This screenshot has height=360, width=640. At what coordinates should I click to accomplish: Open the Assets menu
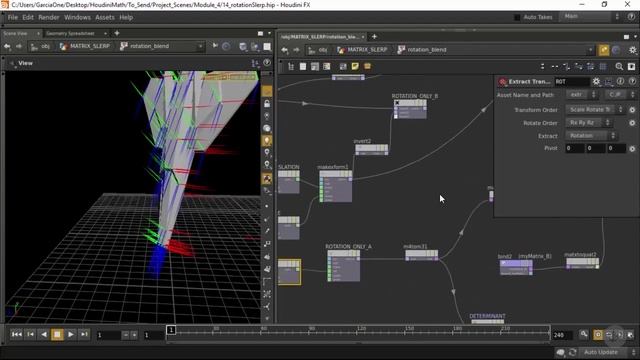[x=105, y=17]
